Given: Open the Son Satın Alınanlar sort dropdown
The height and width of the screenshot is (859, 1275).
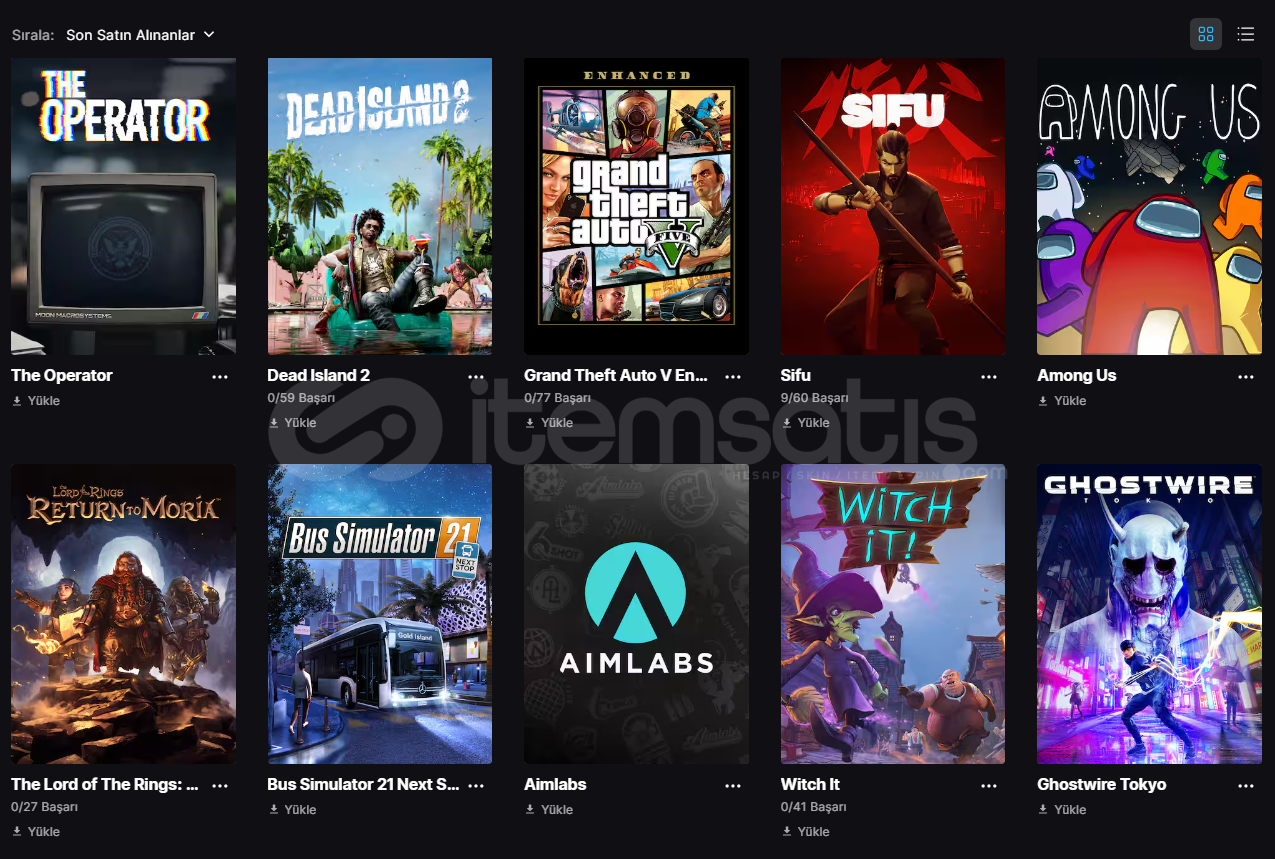Looking at the screenshot, I should click(140, 35).
